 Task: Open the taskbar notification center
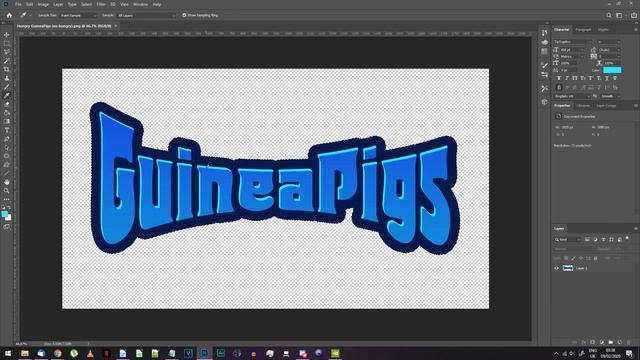pos(630,353)
